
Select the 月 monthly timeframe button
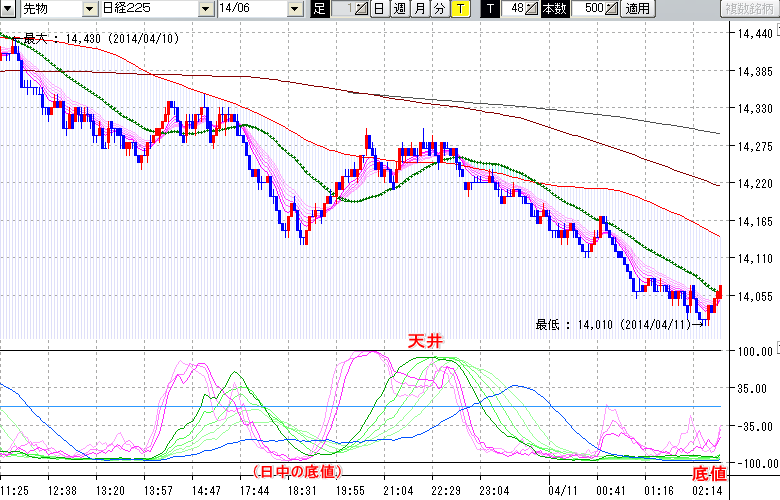419,9
